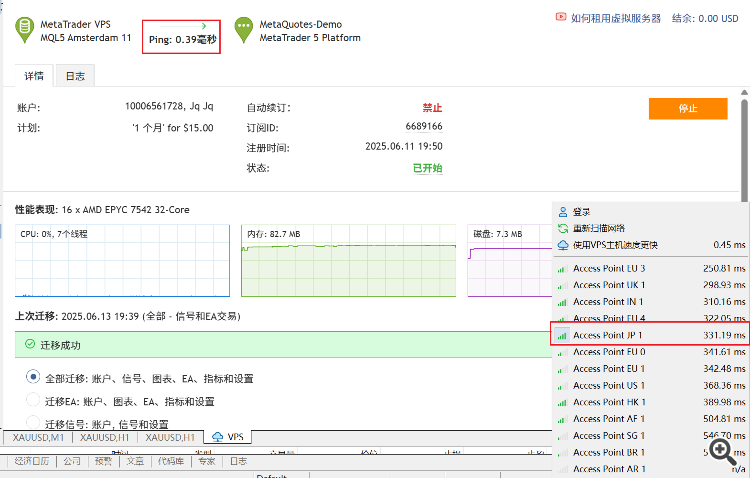This screenshot has height=478, width=750.
Task: Click the 331.19 ms latency value
Action: click(x=724, y=336)
